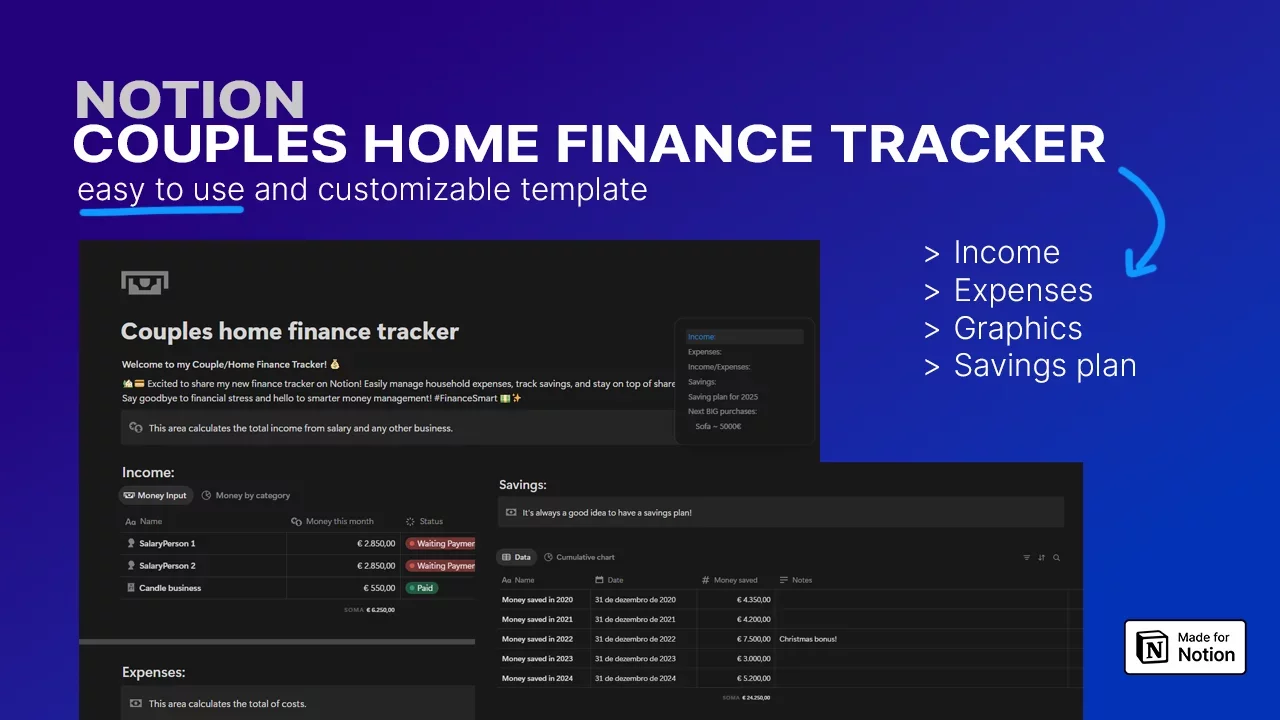Click the Candle business building icon
This screenshot has height=720, width=1280.
click(x=131, y=588)
